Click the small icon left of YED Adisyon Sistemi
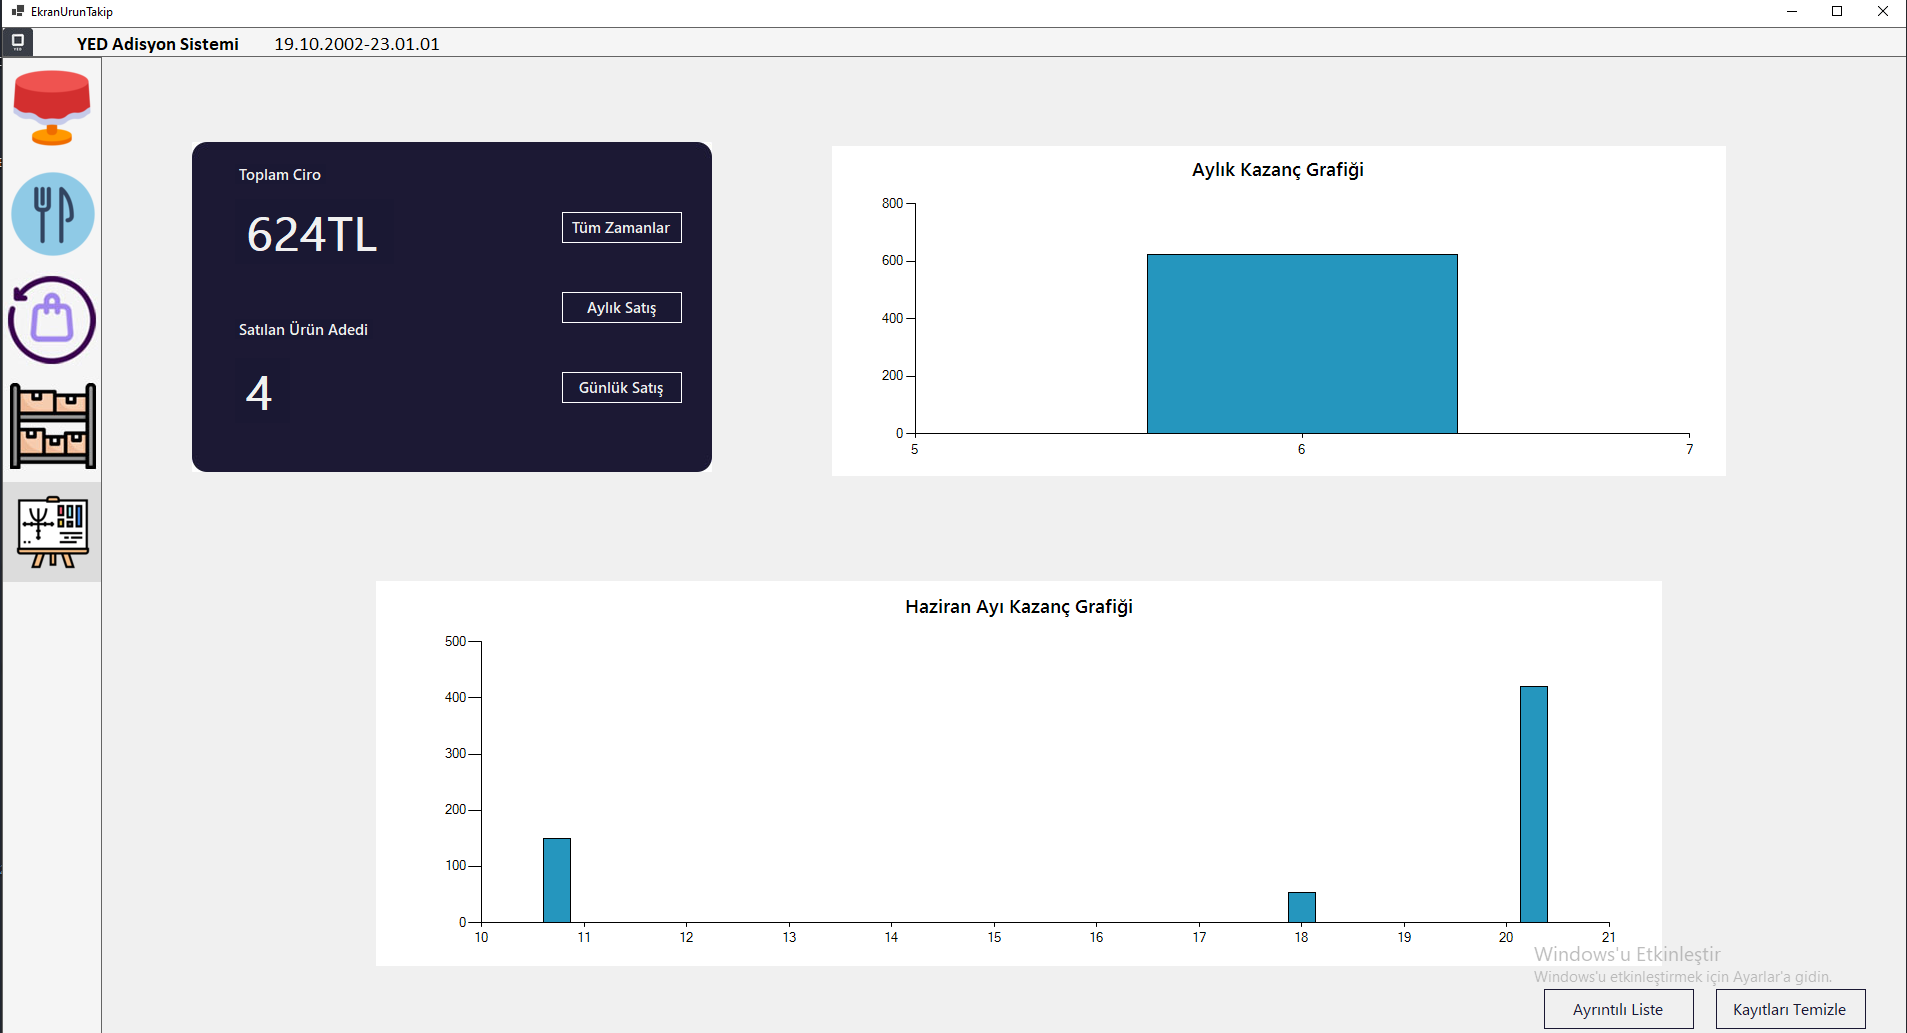The height and width of the screenshot is (1033, 1907). pyautogui.click(x=17, y=42)
